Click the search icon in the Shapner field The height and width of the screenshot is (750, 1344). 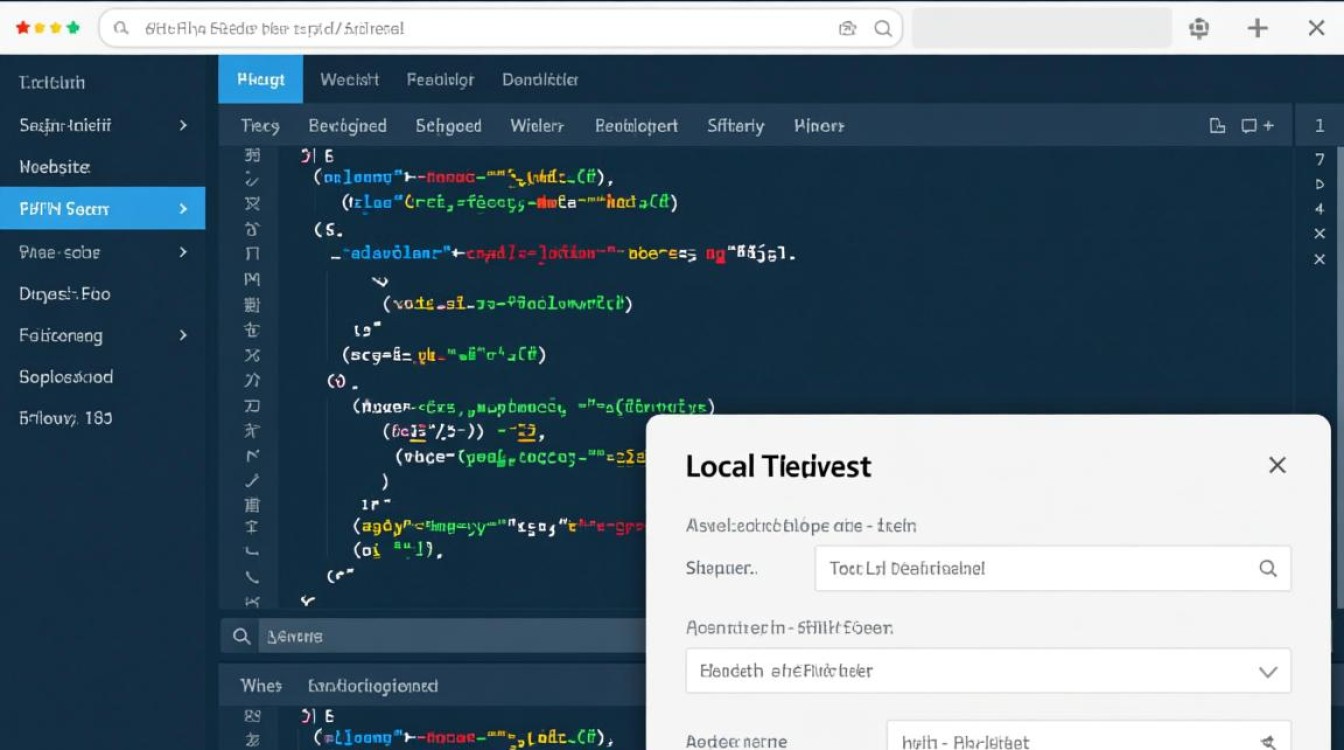click(x=1268, y=568)
